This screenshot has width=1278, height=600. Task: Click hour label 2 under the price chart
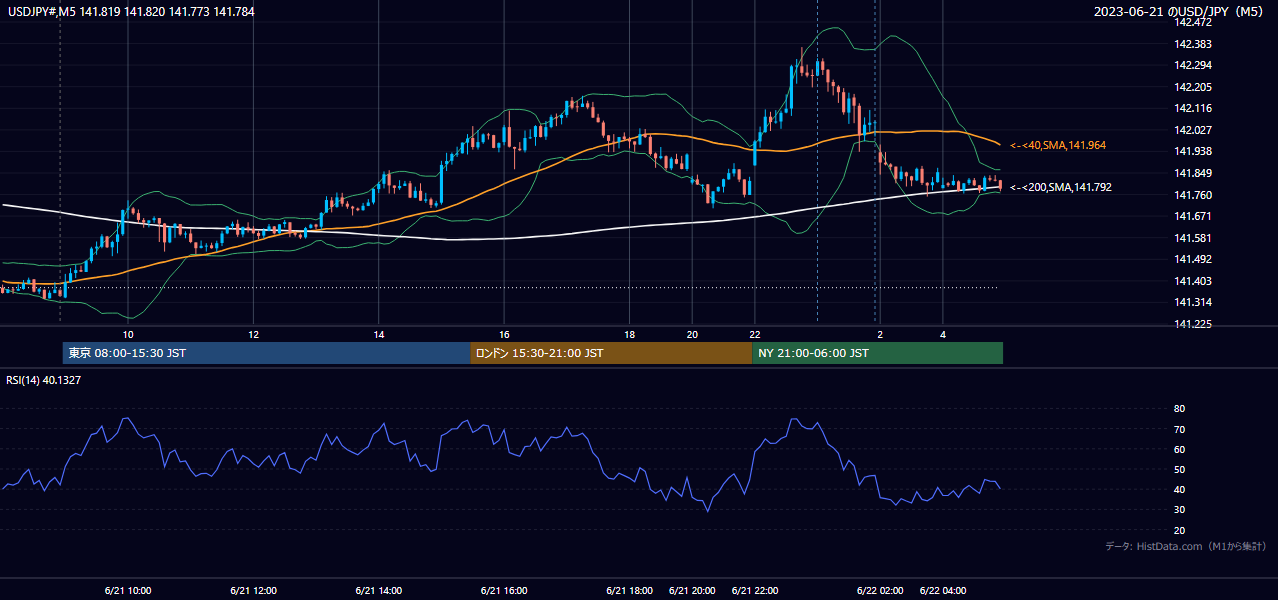pos(880,334)
